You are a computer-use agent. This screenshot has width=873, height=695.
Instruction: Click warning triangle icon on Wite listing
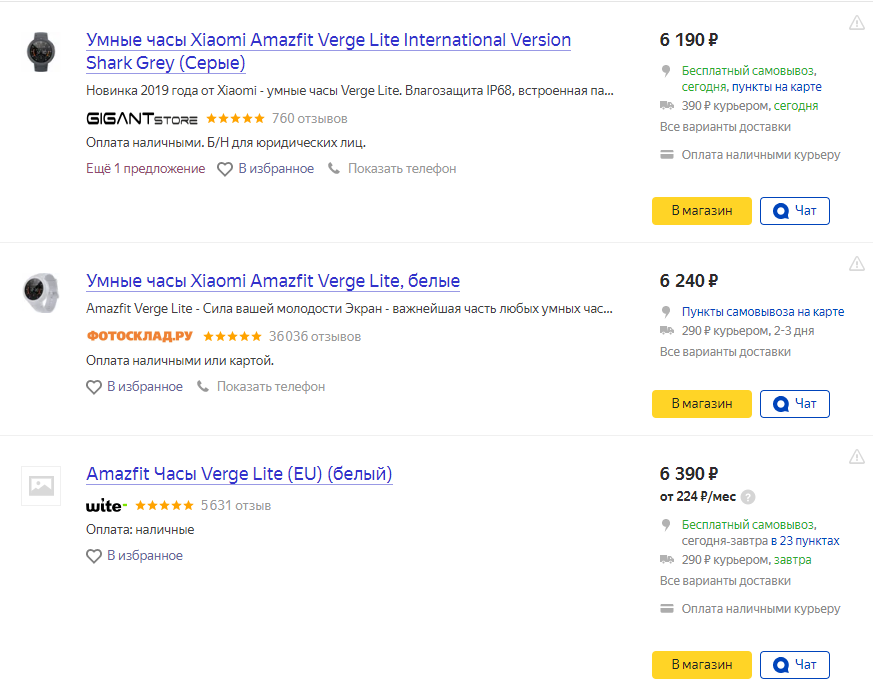point(857,457)
